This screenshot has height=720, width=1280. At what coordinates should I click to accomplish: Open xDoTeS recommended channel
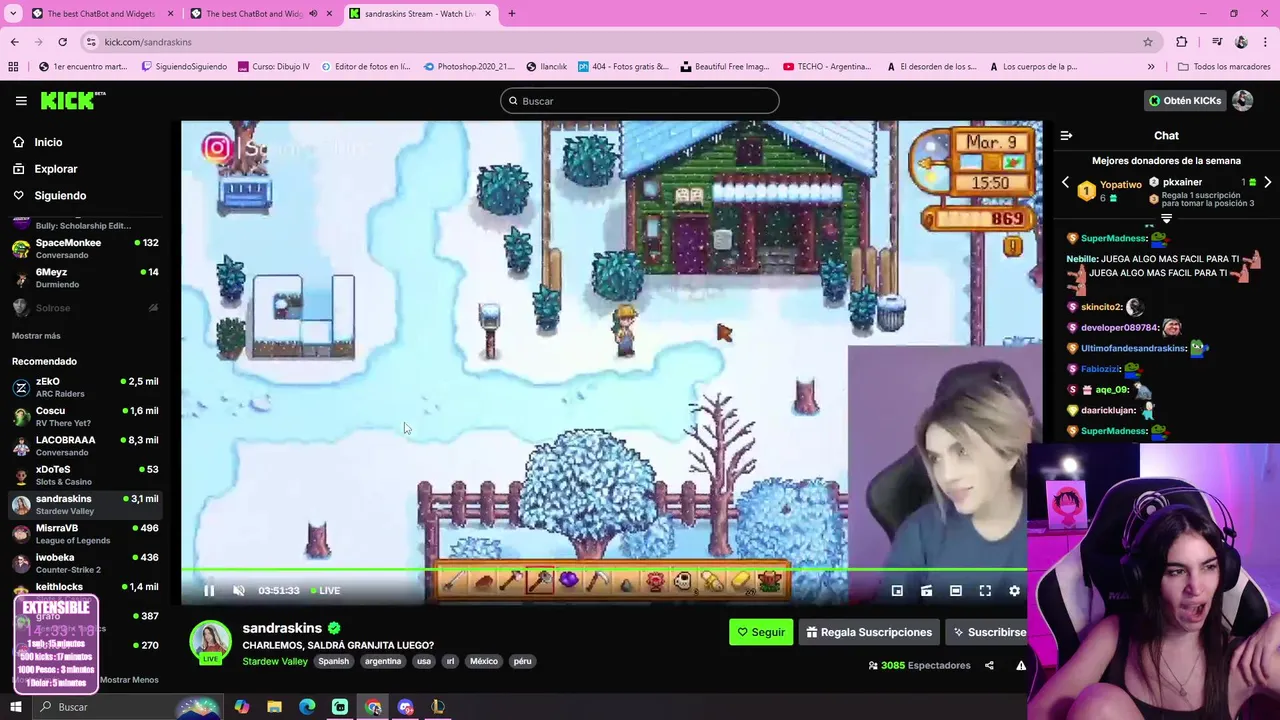86,475
